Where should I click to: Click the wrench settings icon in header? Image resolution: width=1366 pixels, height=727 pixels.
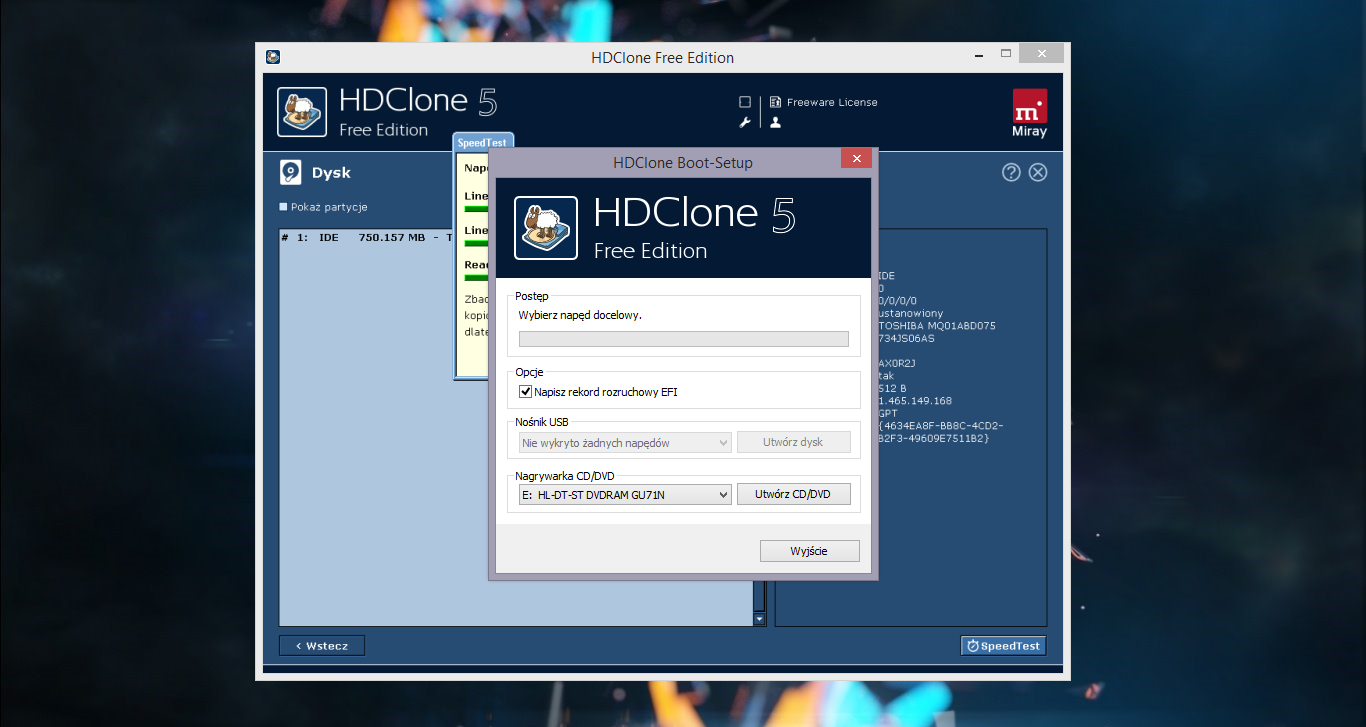[745, 122]
